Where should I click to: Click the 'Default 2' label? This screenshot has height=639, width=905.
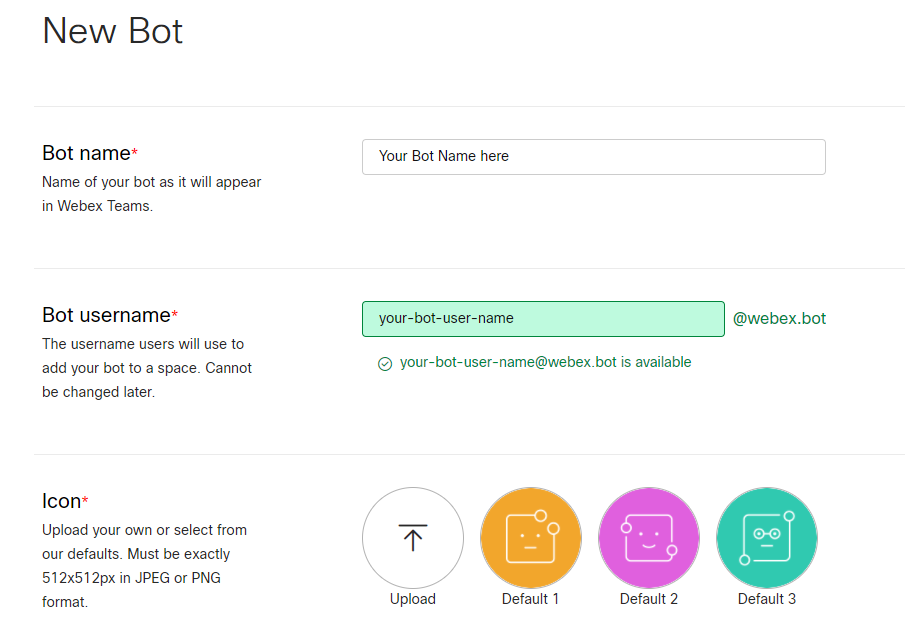click(649, 599)
